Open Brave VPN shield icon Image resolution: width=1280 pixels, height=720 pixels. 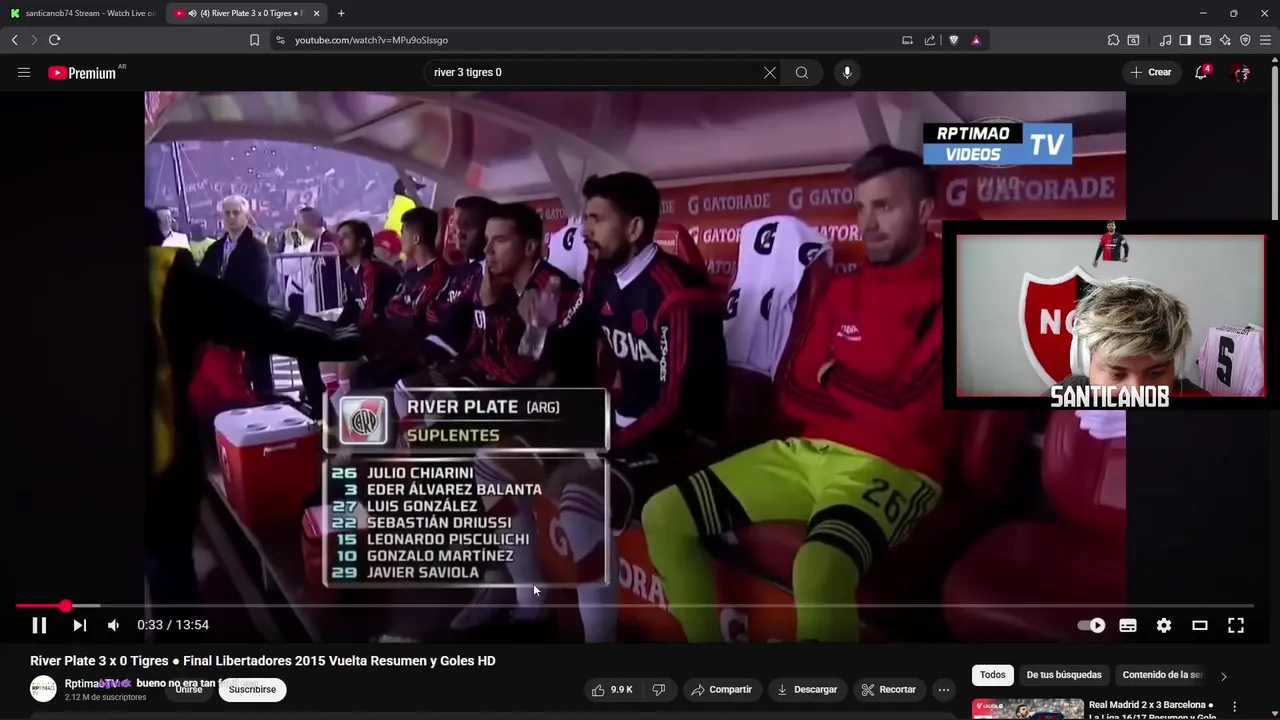[x=1245, y=40]
